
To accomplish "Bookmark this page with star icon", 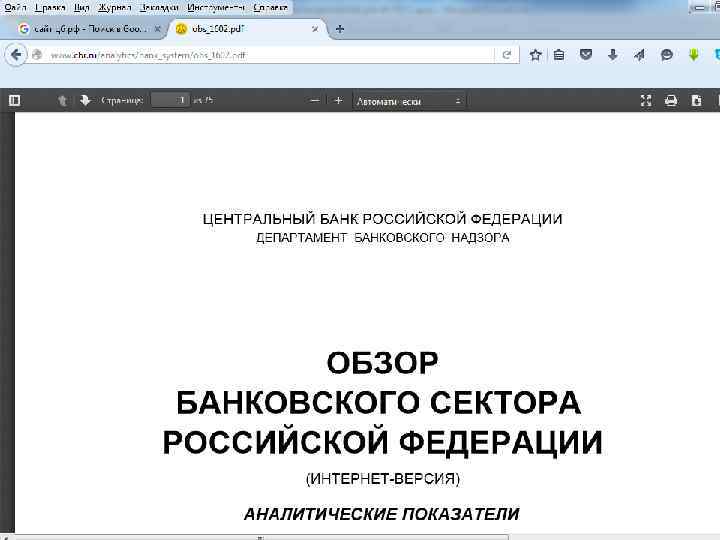I will [x=535, y=55].
